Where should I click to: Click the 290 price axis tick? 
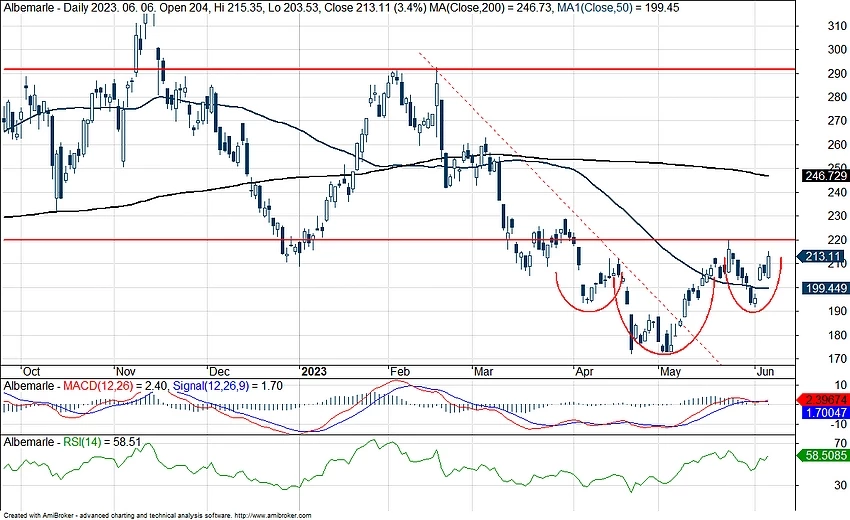click(837, 73)
